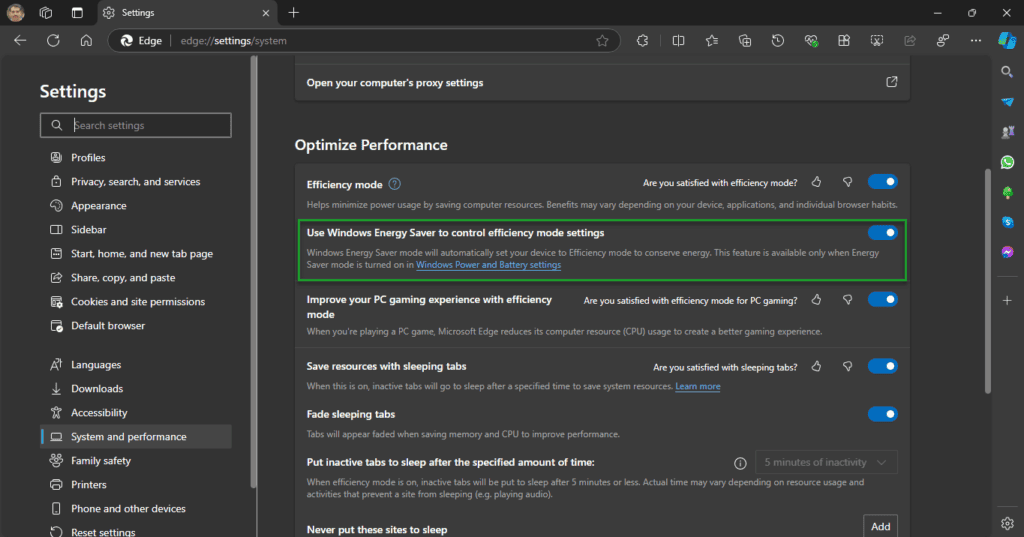This screenshot has height=537, width=1024.
Task: Open the Settings and more ellipsis menu
Action: (x=975, y=41)
